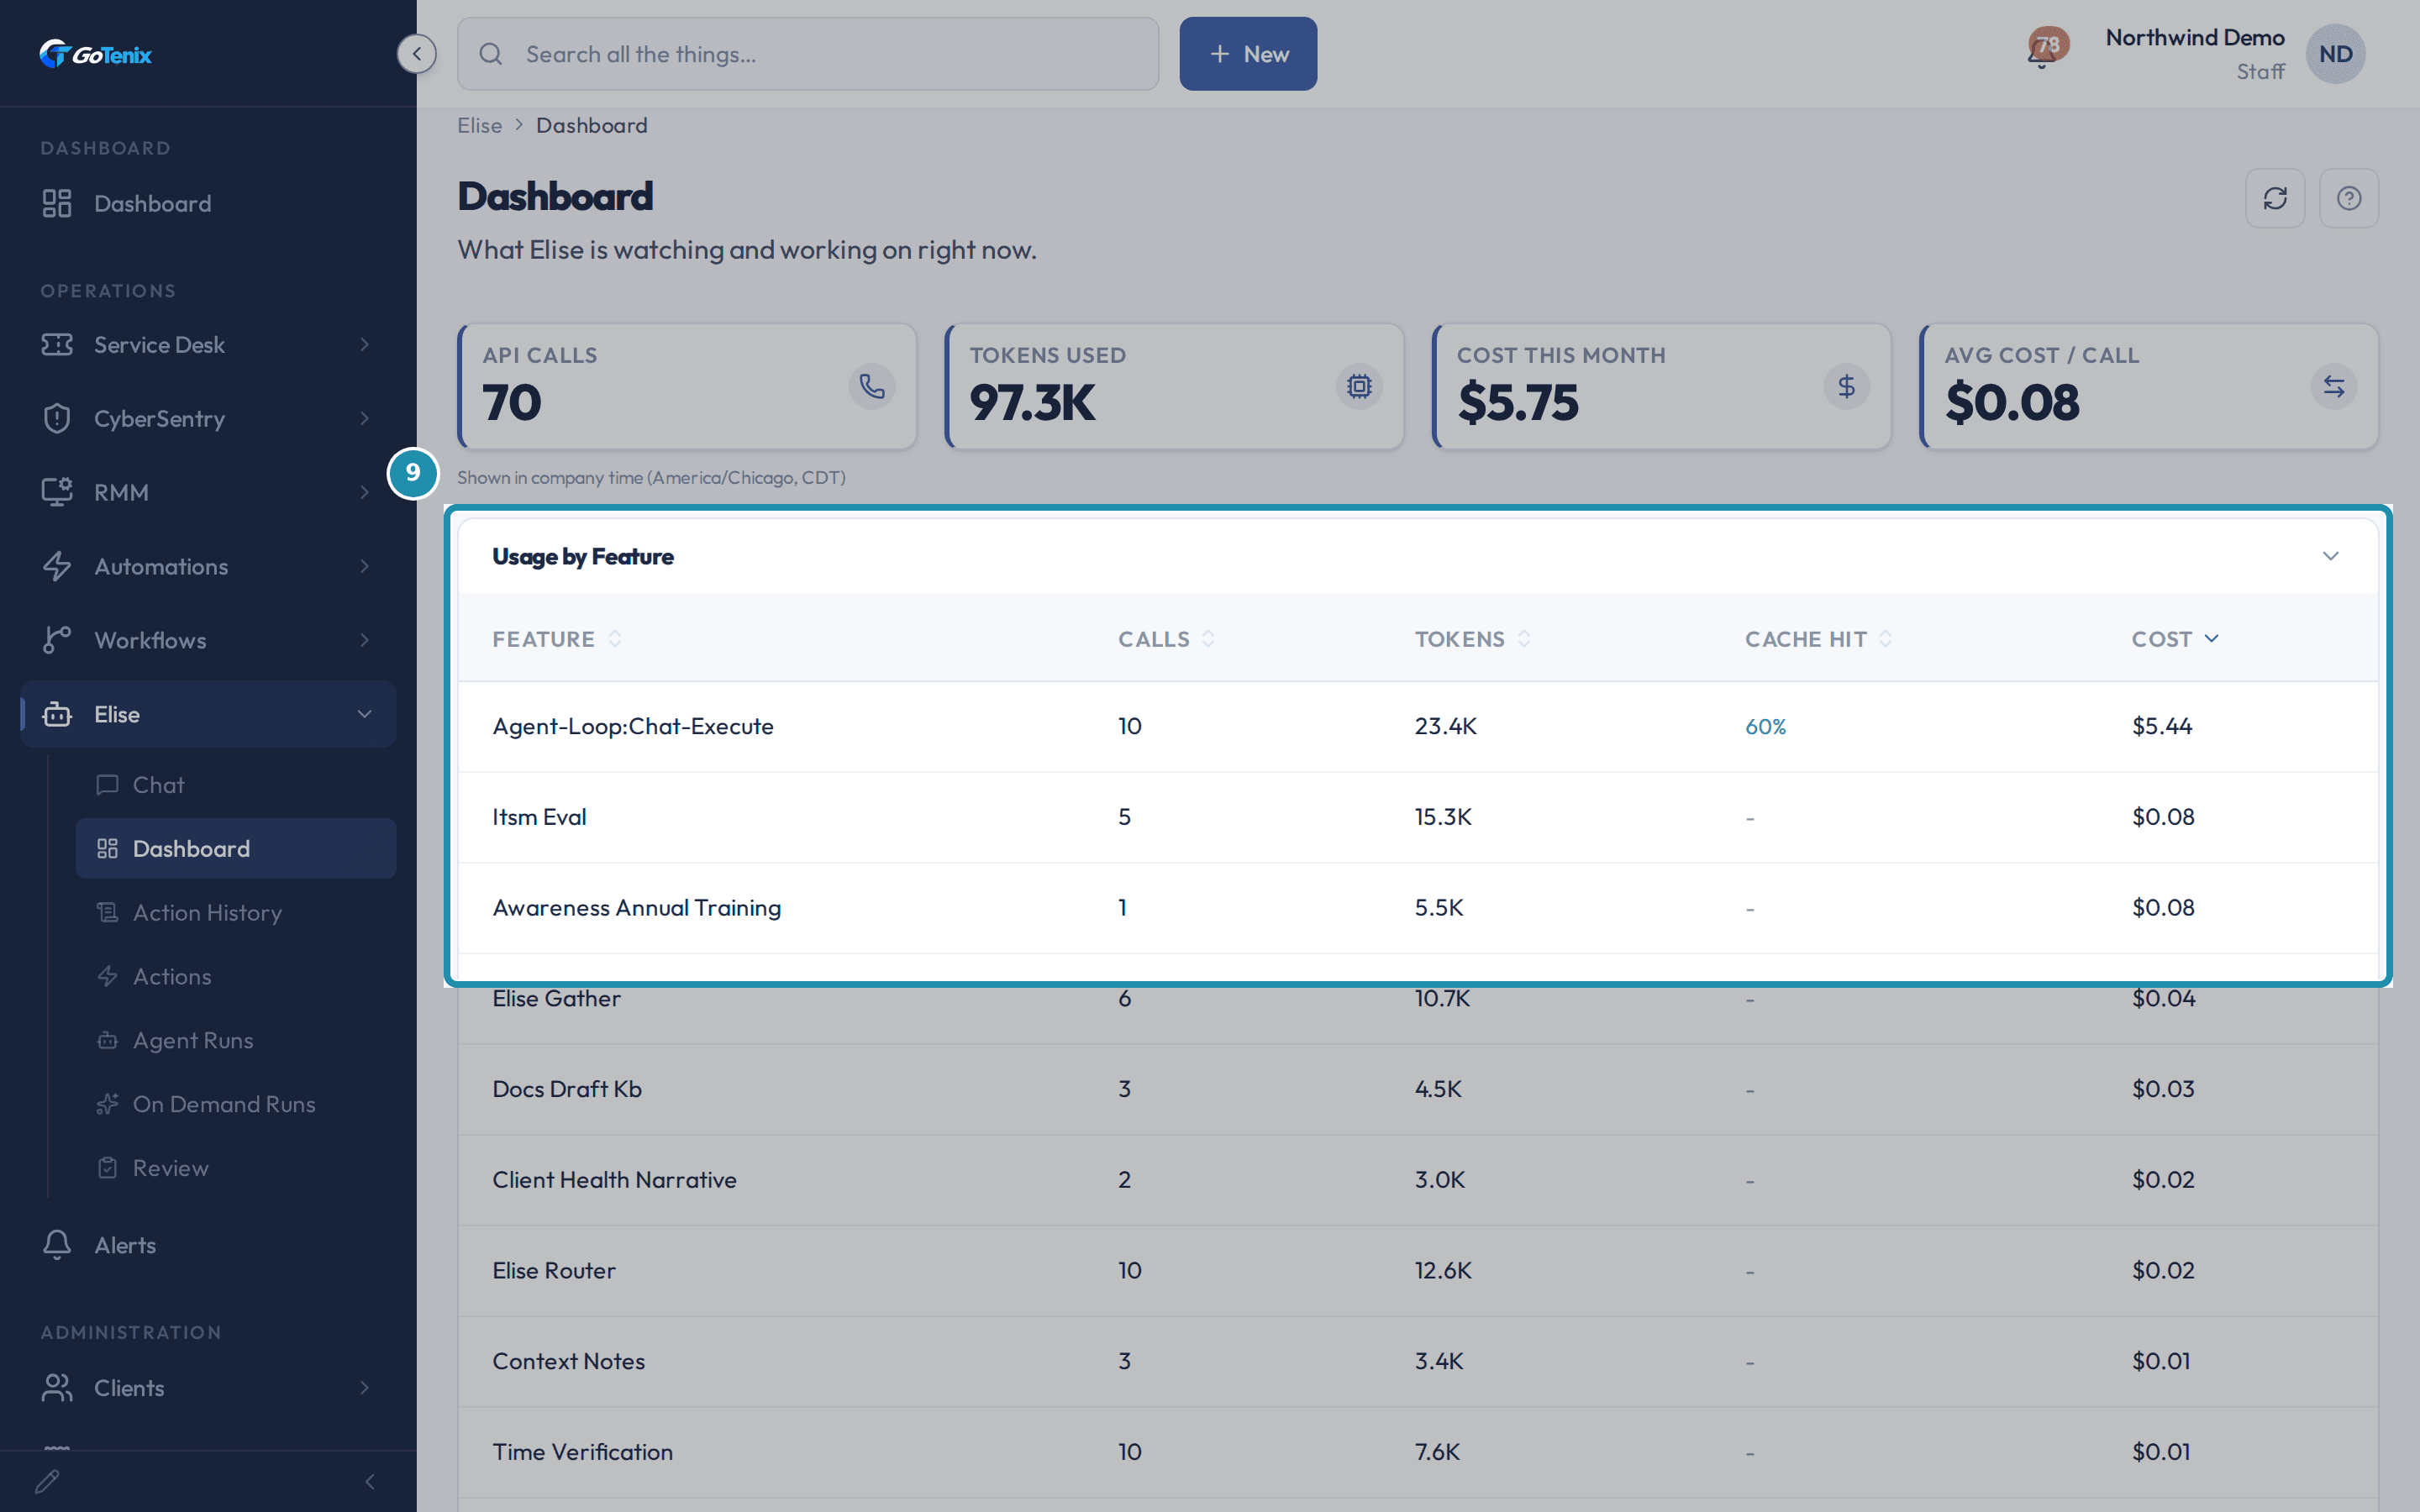Click the 60% cache hit value
Viewport: 2420px width, 1512px height.
click(x=1765, y=727)
